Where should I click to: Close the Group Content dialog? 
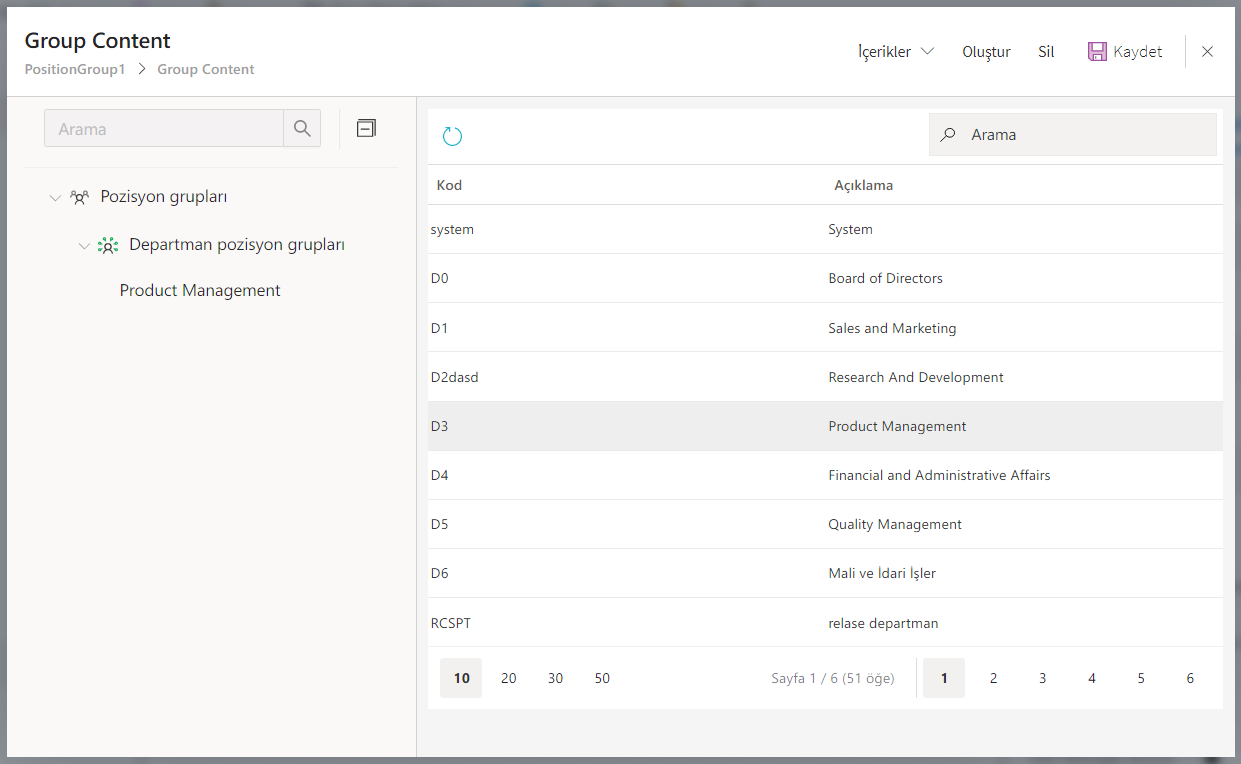pyautogui.click(x=1207, y=52)
